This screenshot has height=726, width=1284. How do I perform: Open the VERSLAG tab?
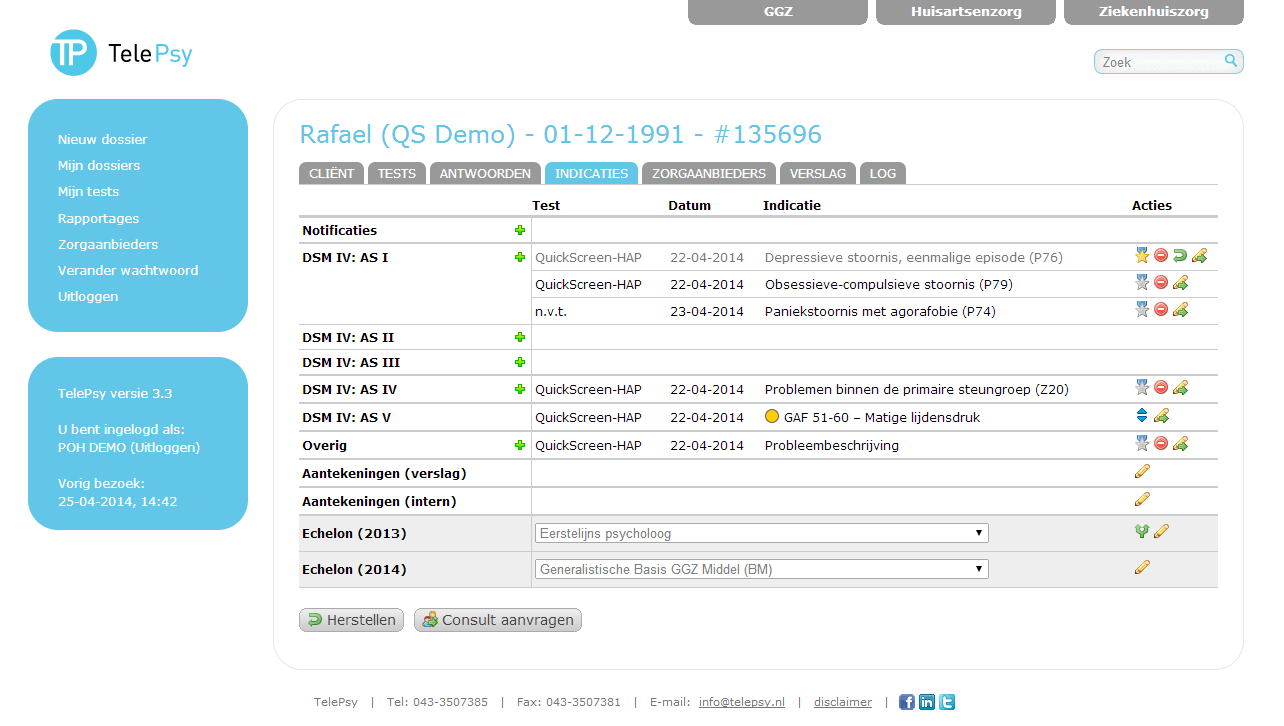click(817, 173)
